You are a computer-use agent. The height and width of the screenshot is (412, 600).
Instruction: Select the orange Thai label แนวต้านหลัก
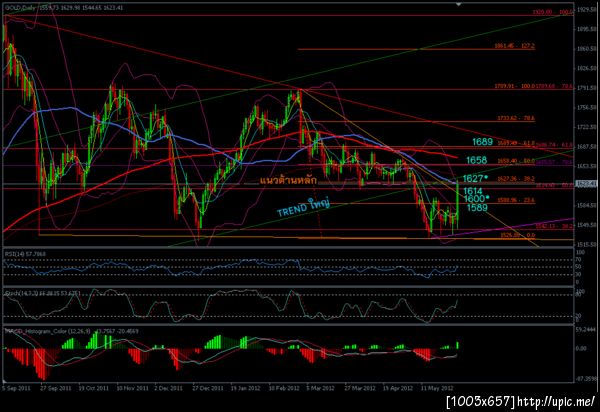288,180
